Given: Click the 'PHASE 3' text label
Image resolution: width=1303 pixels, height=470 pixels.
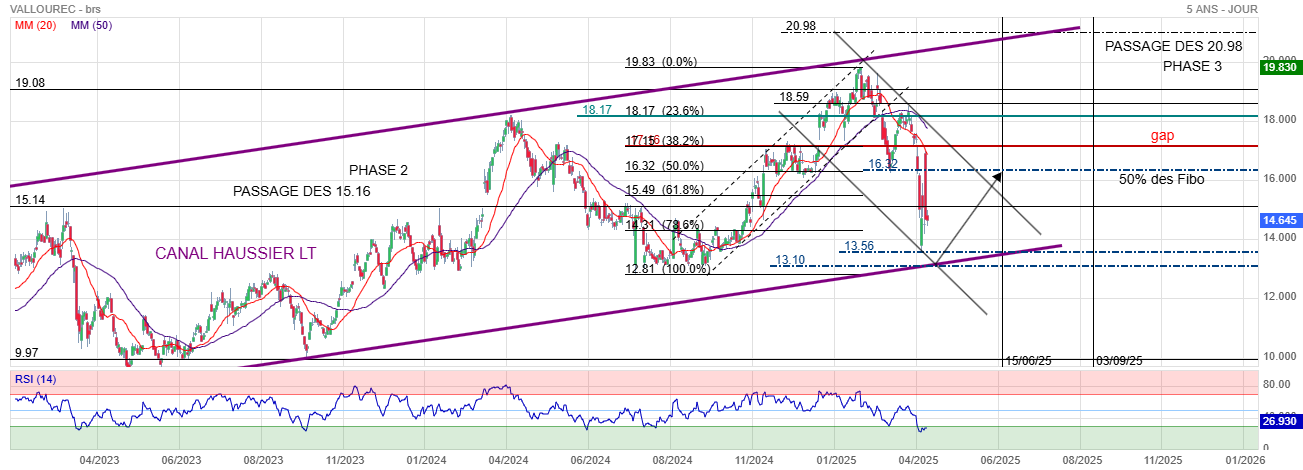Looking at the screenshot, I should point(1192,66).
